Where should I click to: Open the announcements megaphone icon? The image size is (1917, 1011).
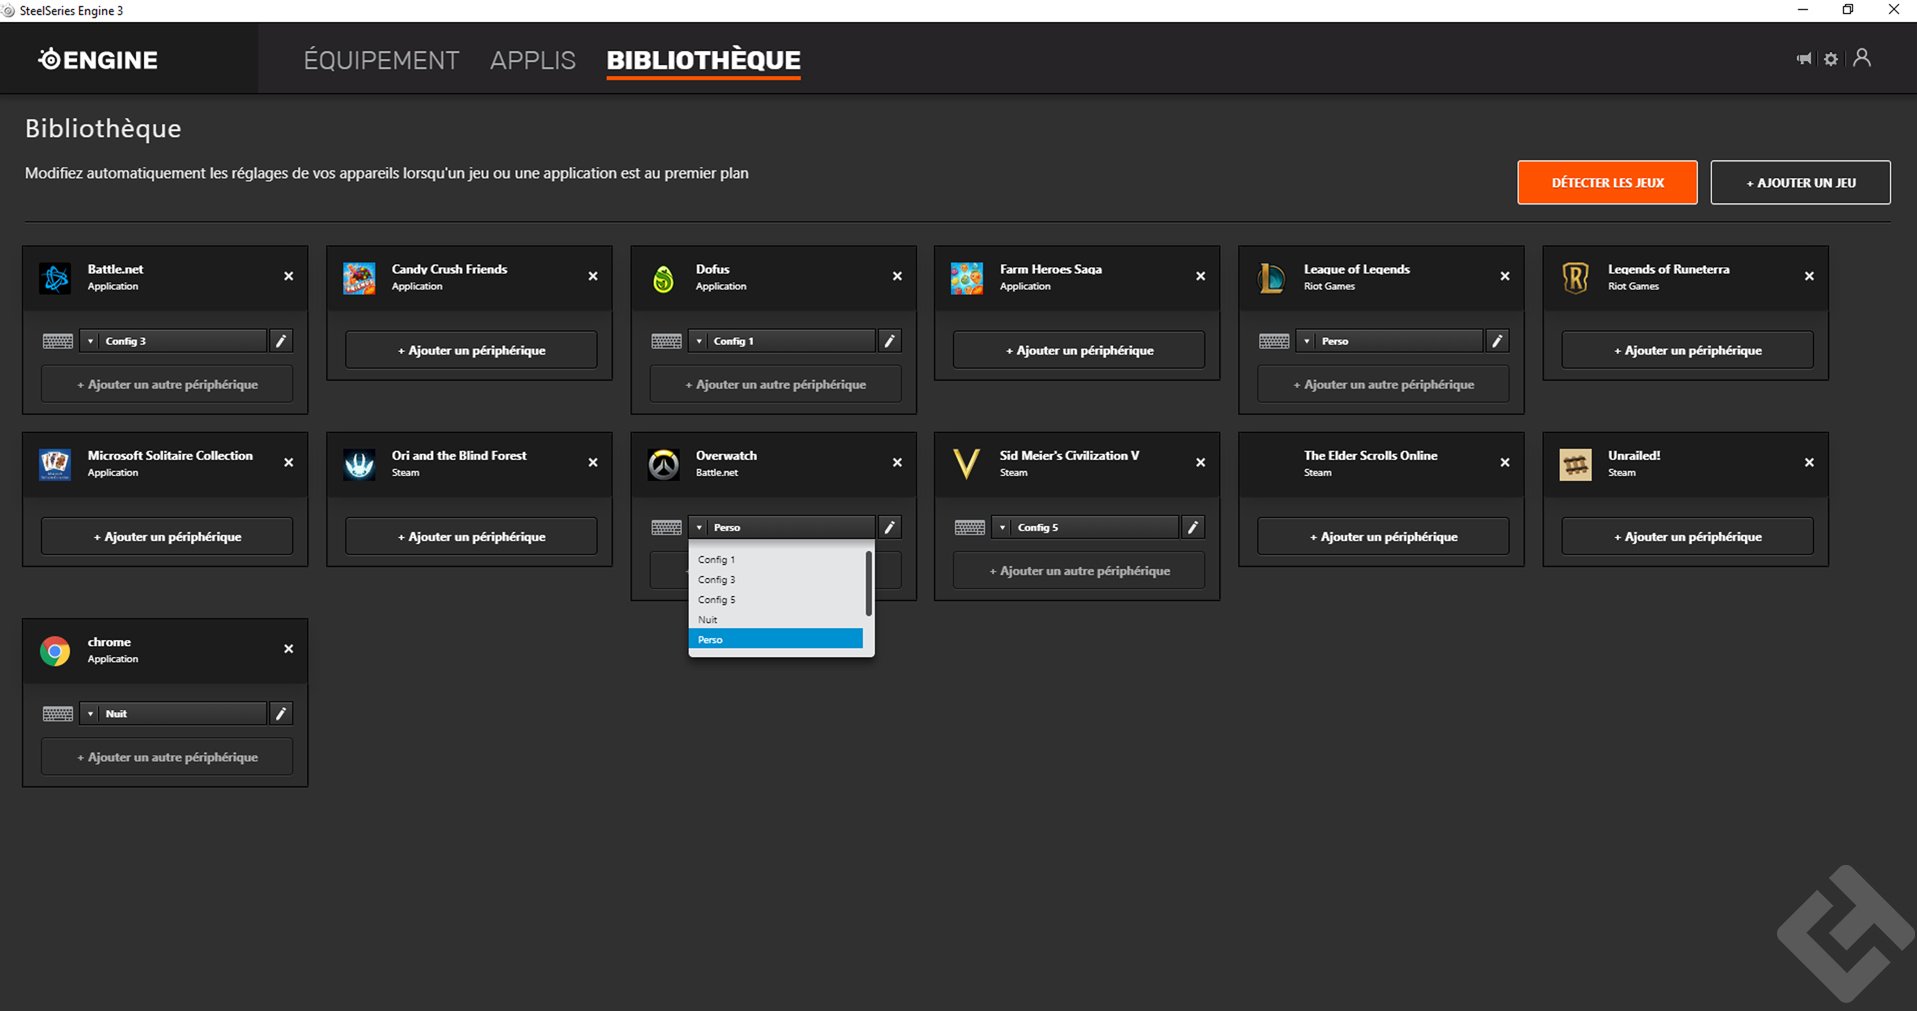pos(1804,59)
